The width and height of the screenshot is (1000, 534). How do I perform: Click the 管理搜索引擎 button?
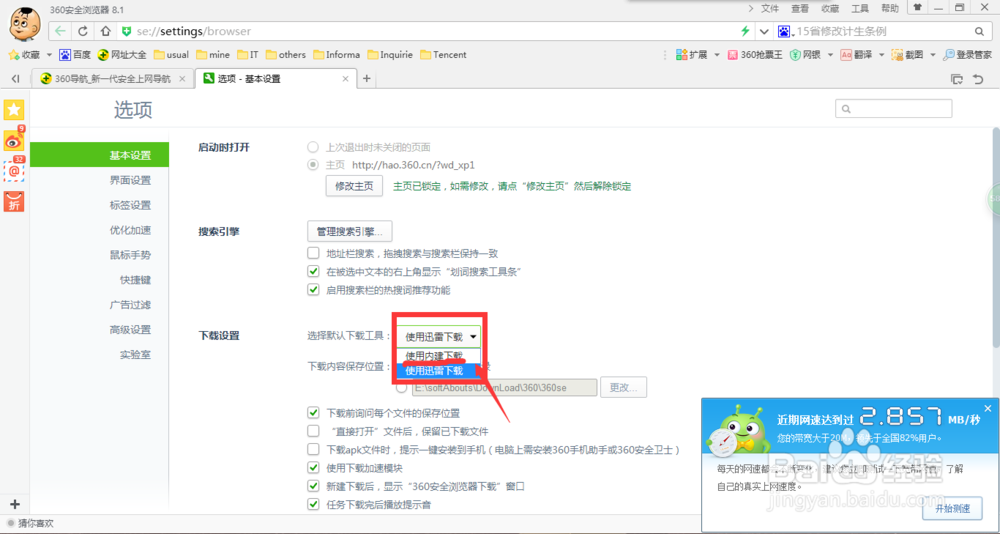point(349,231)
